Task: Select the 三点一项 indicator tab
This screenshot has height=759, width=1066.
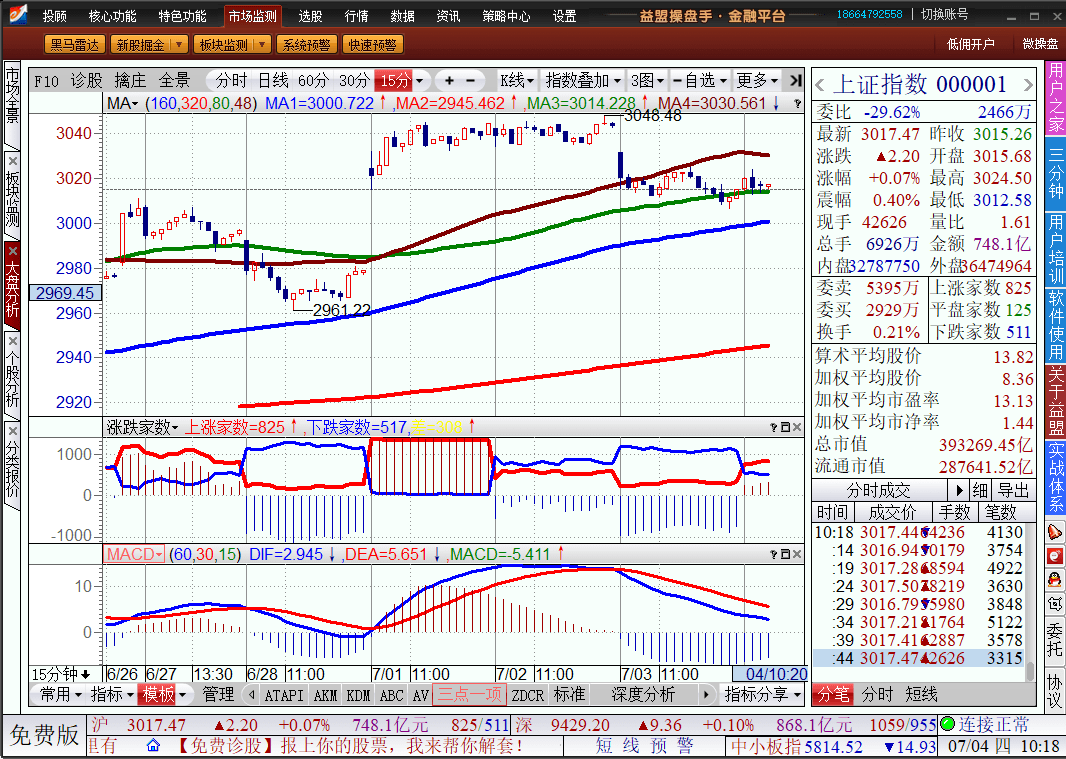Action: (470, 694)
